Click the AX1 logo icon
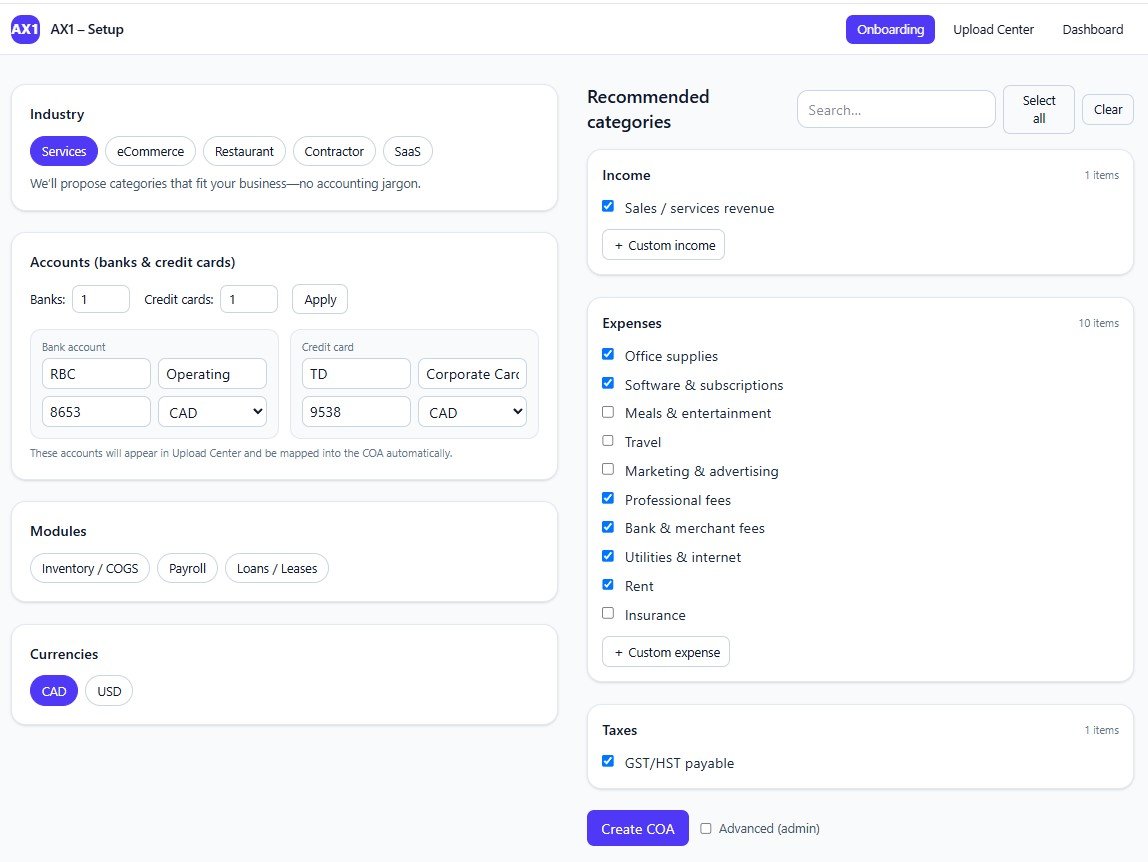Viewport: 1148px width, 862px height. (25, 29)
